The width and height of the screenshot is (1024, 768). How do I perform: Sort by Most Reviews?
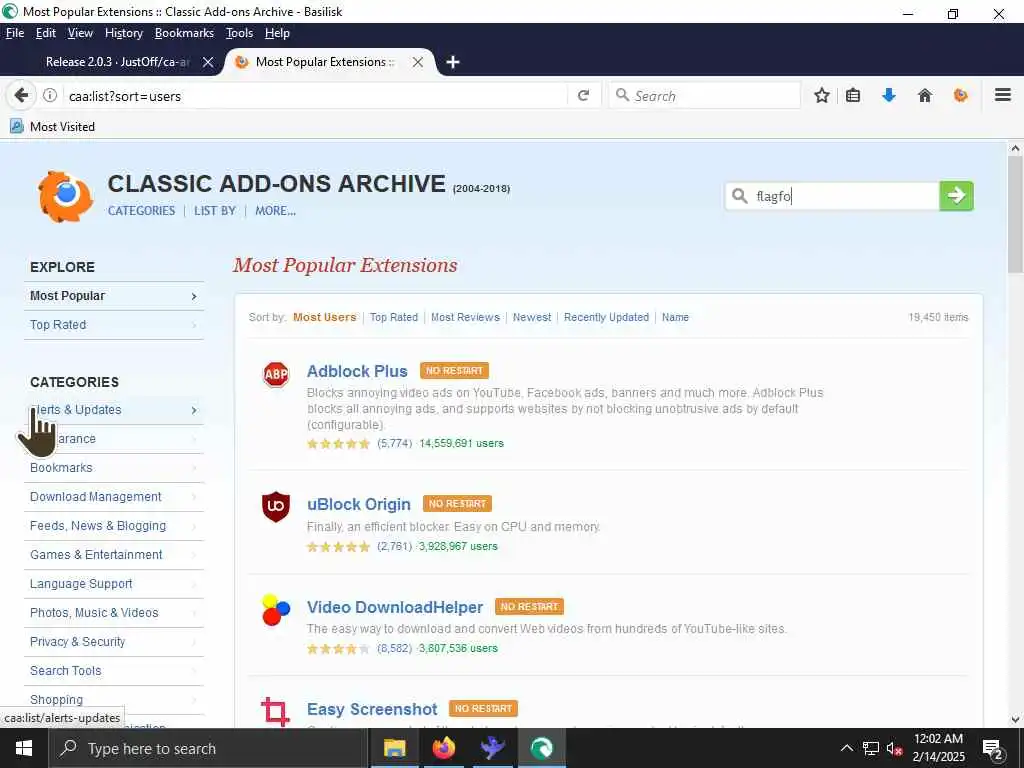coord(465,317)
